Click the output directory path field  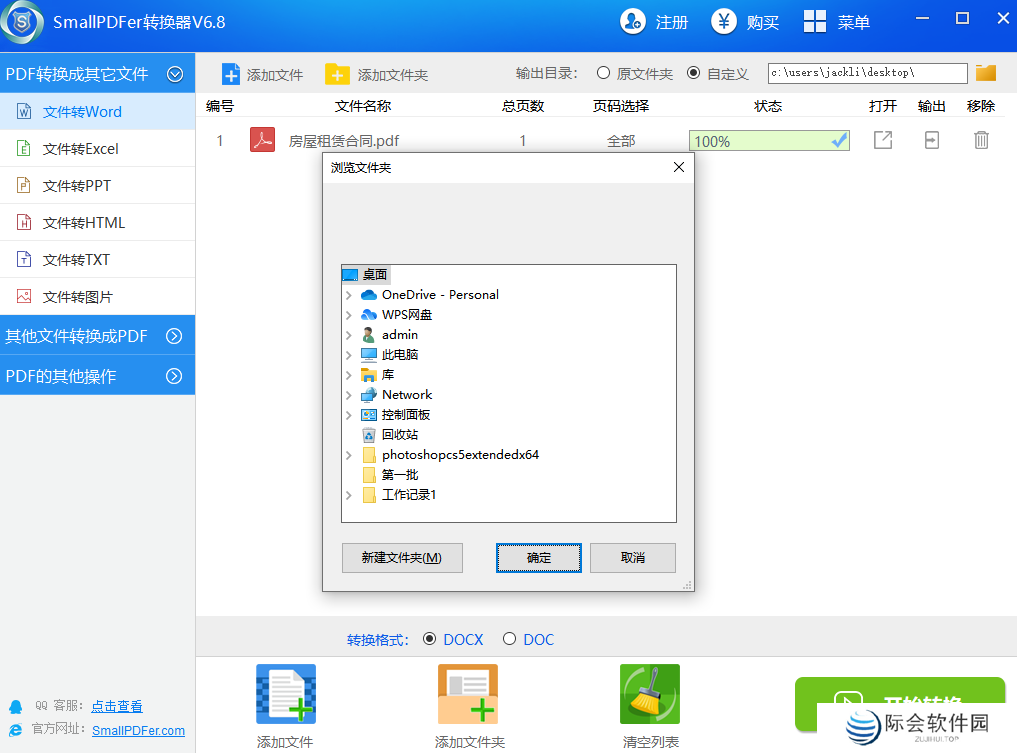tap(867, 73)
